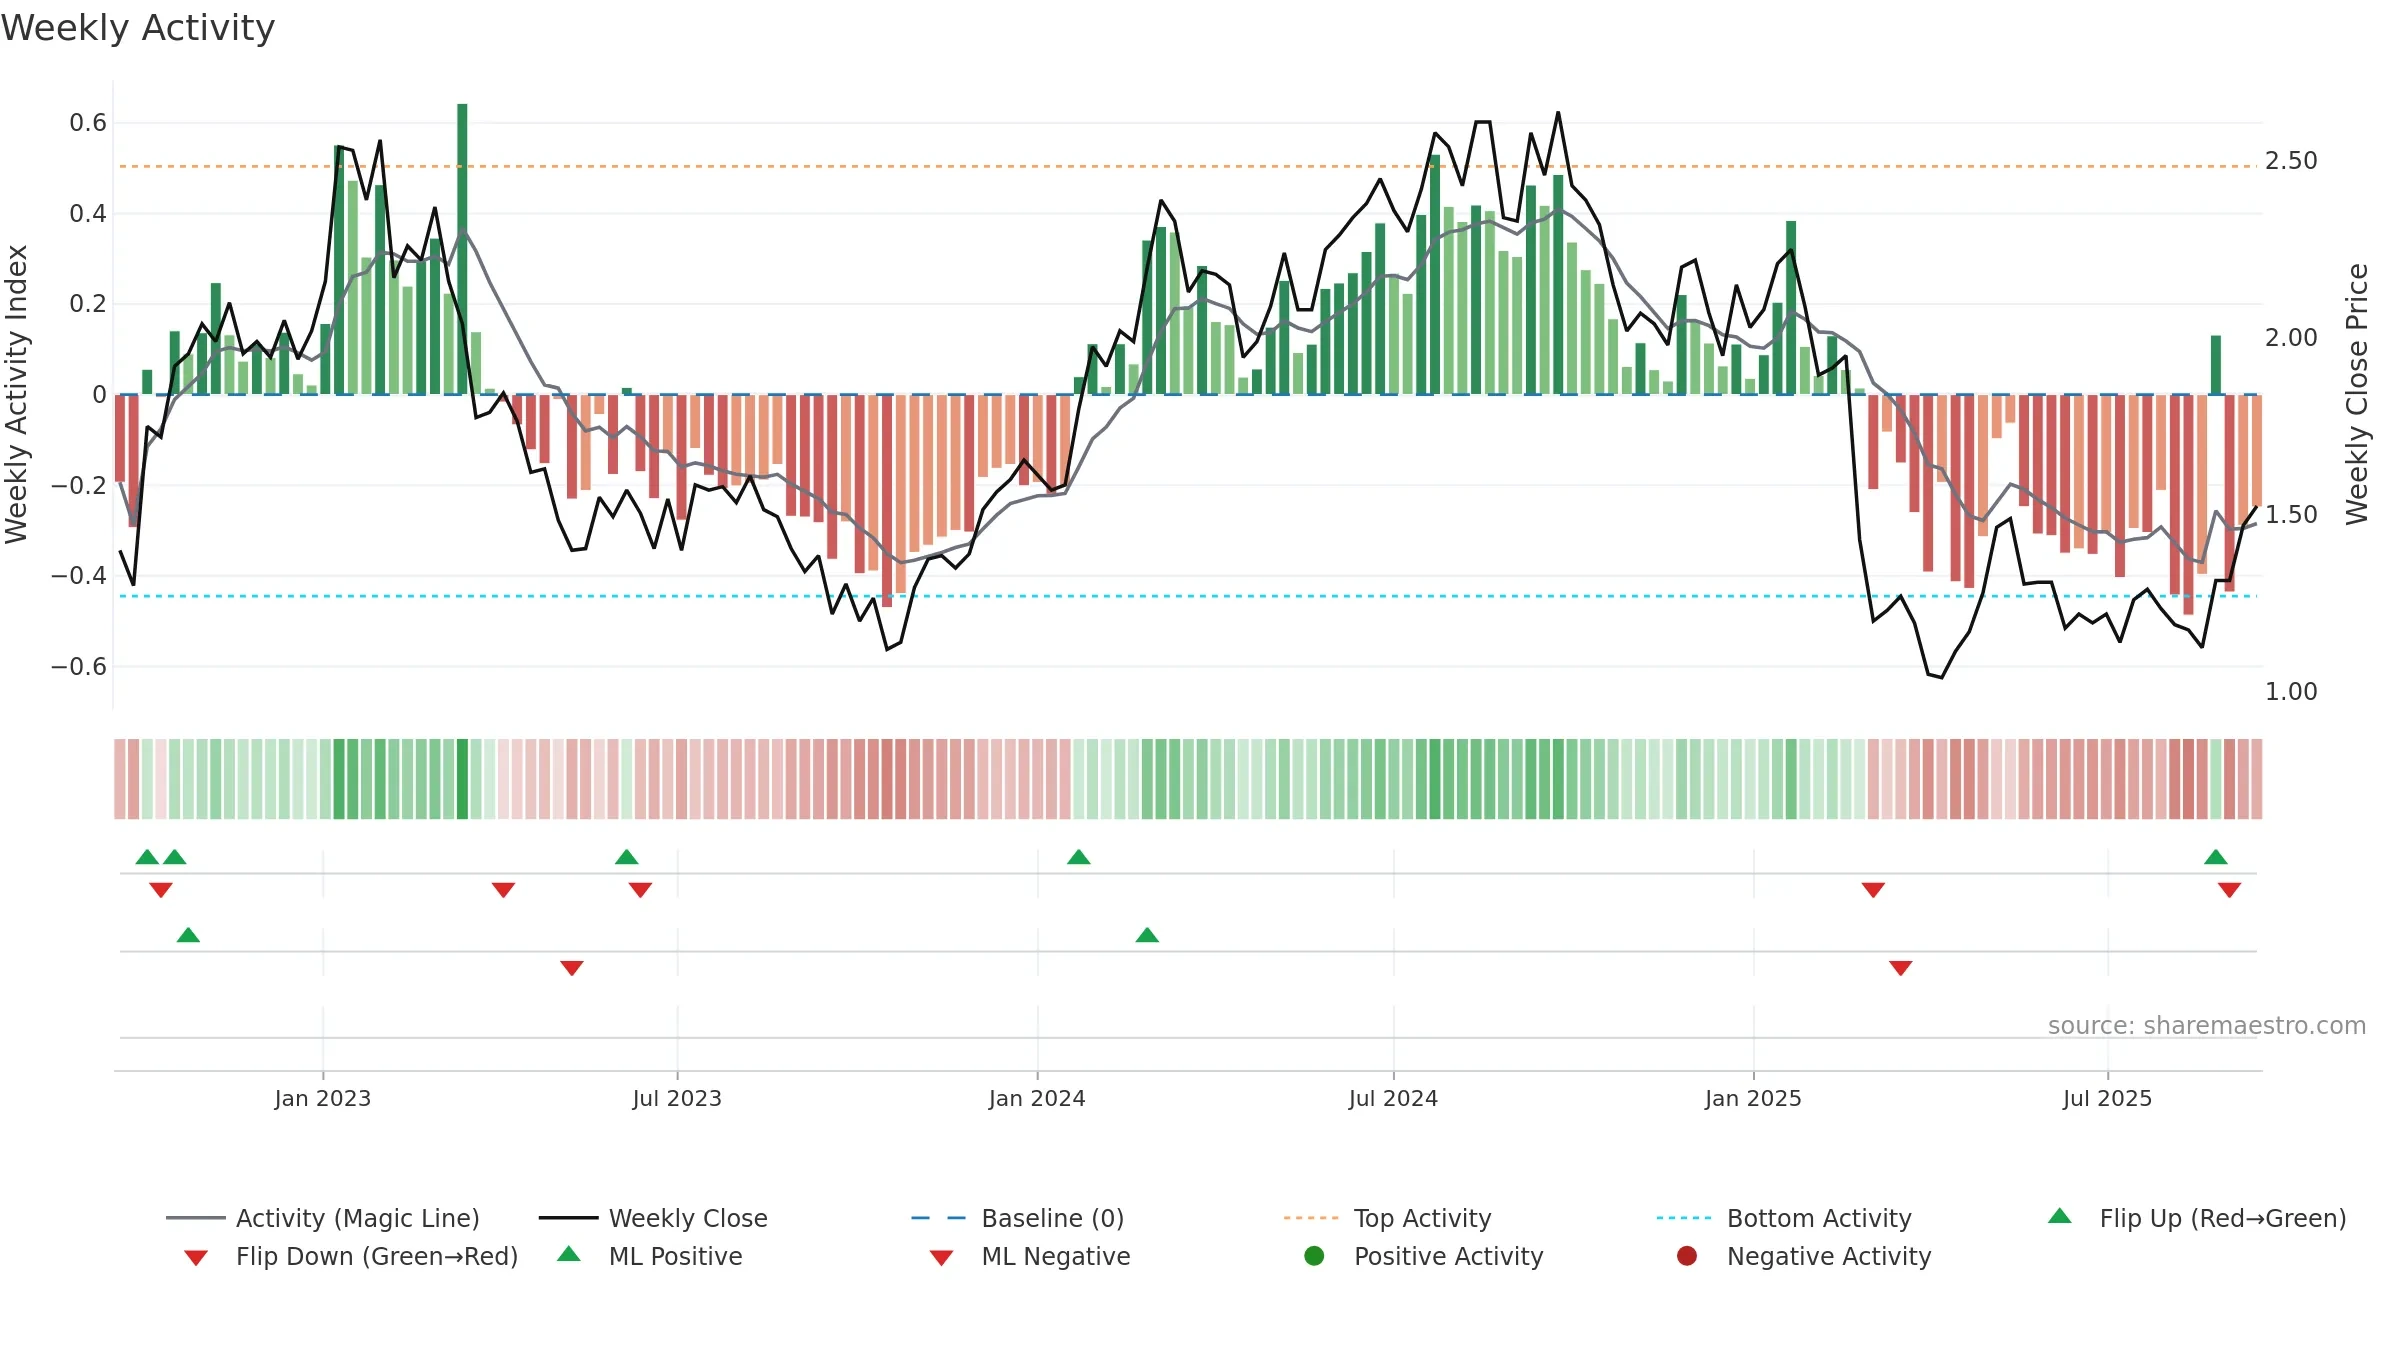Click the rightmost Flip Down marker in late 2025
This screenshot has width=2400, height=1350.
pos(2229,890)
